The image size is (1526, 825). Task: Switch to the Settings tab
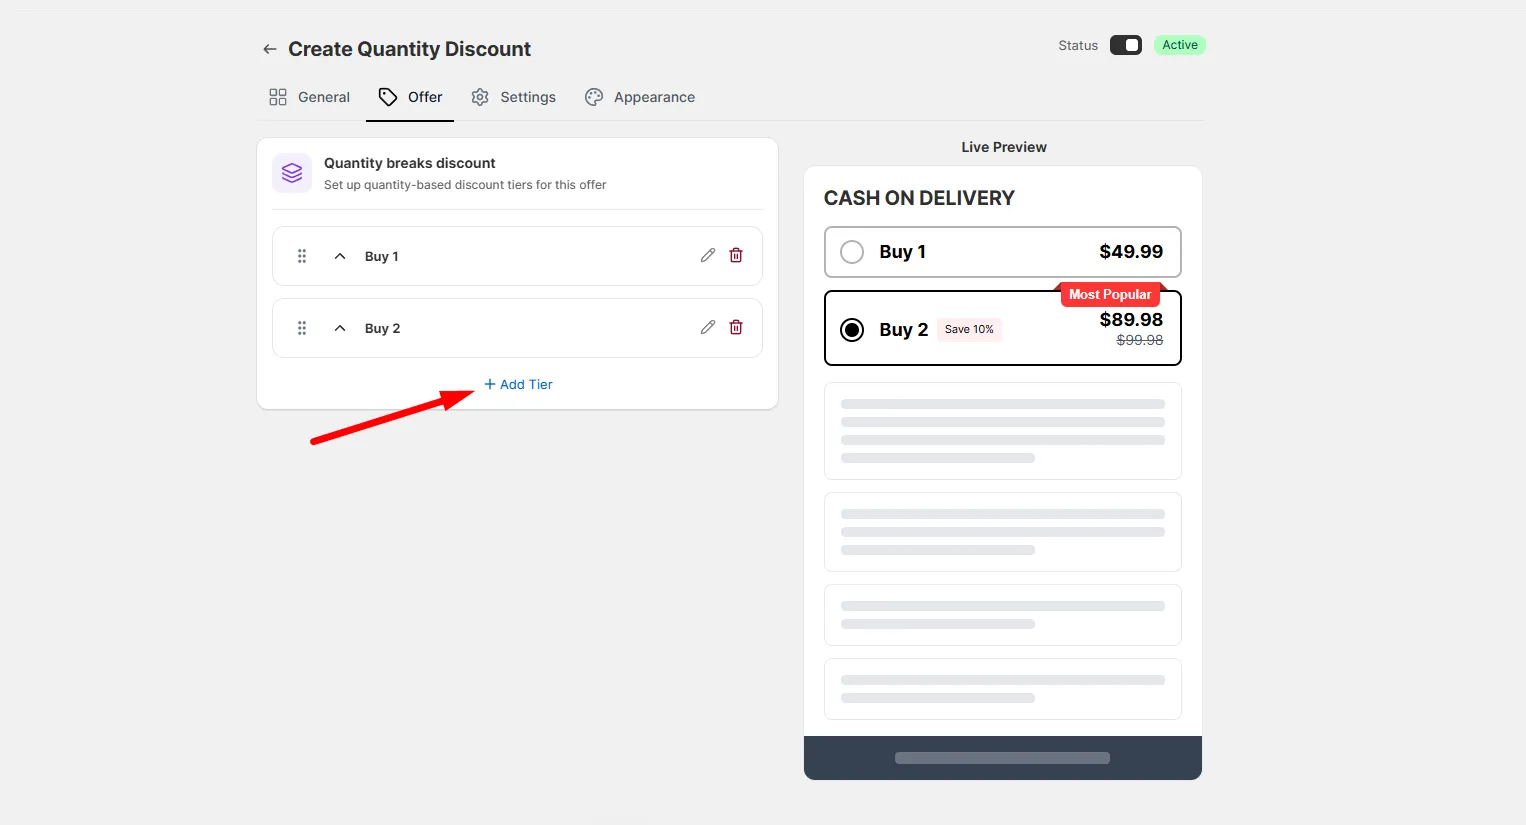(x=514, y=97)
